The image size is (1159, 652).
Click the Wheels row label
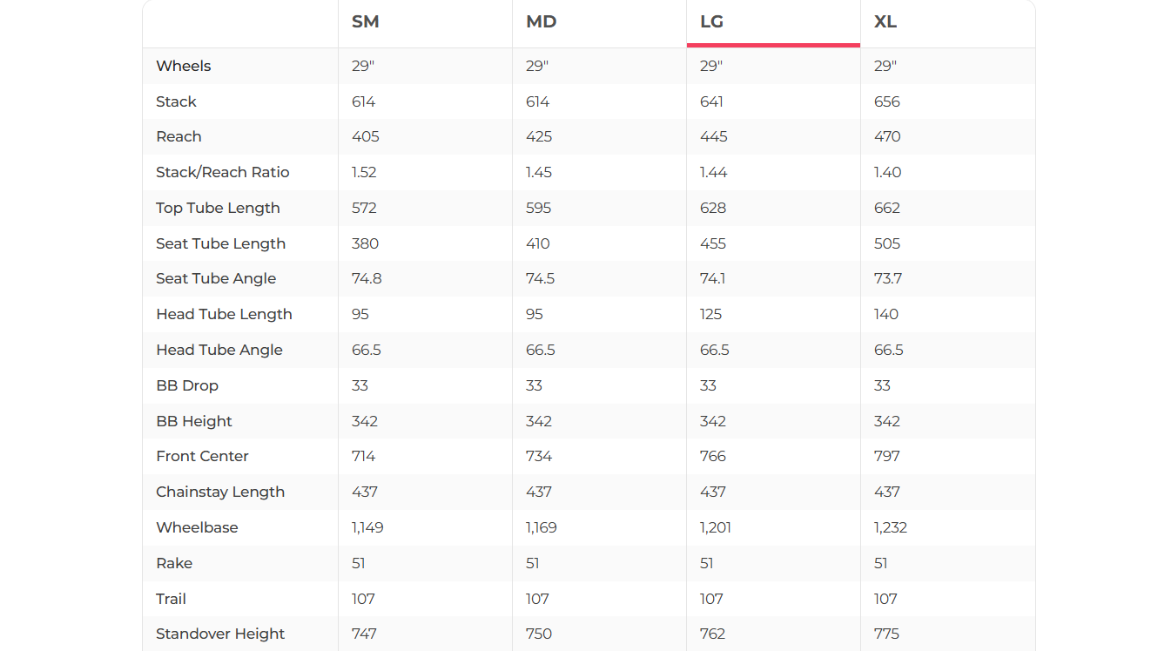(x=184, y=66)
